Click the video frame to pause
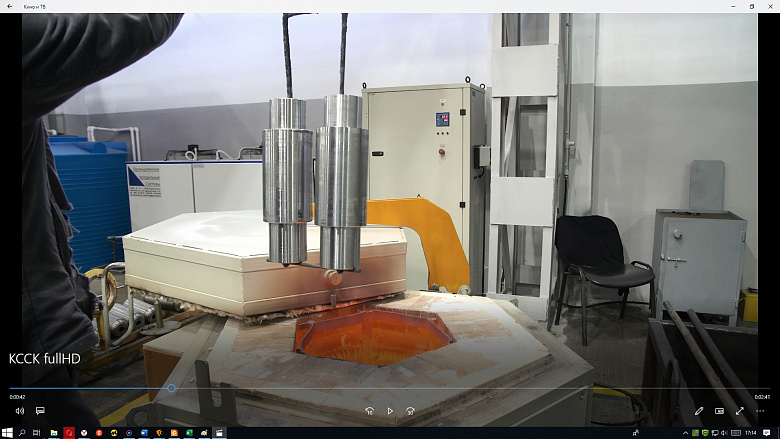The image size is (780, 439). (x=390, y=200)
